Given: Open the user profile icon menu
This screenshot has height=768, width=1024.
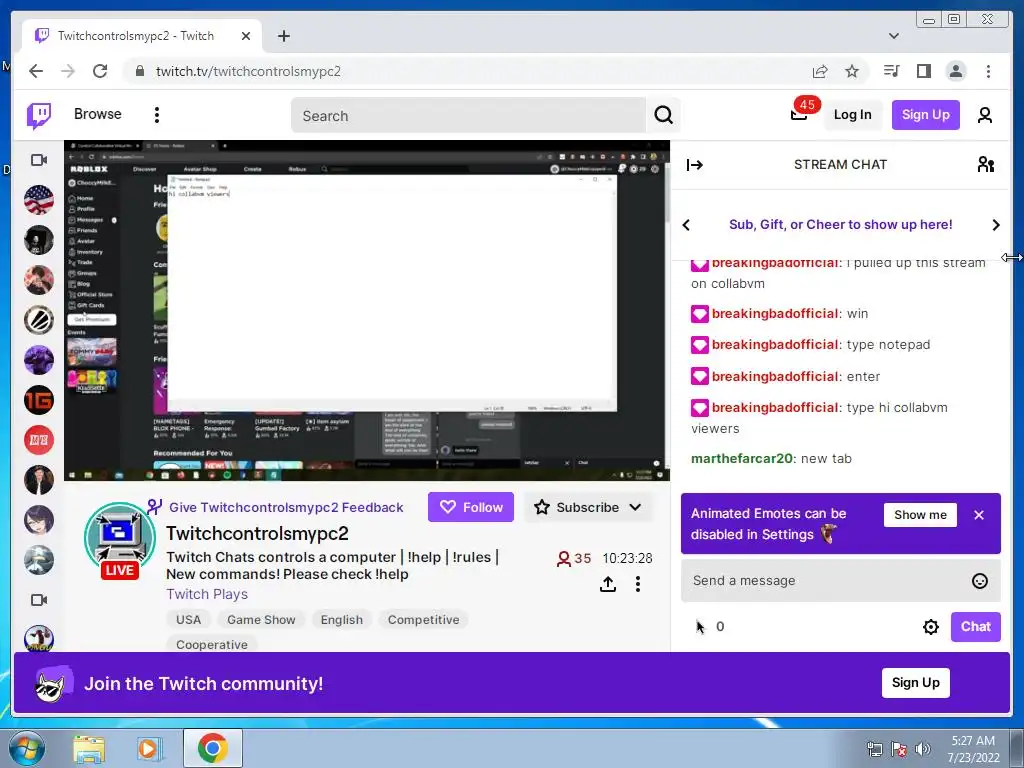Looking at the screenshot, I should click(985, 115).
